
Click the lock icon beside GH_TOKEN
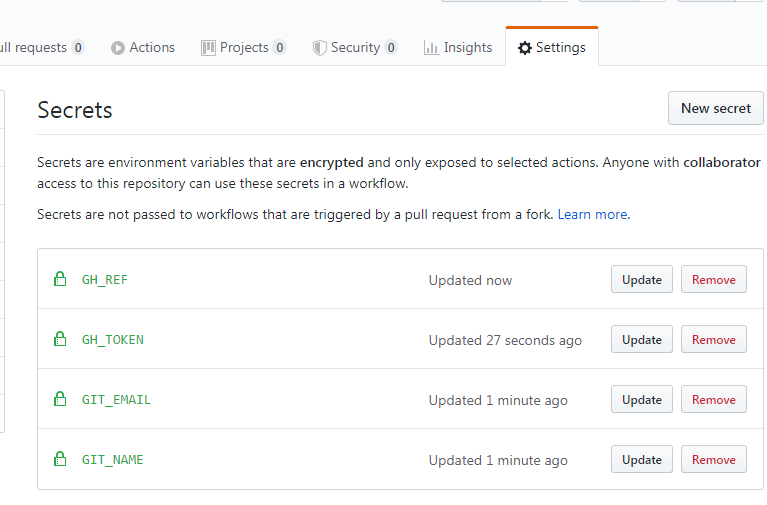click(x=60, y=339)
